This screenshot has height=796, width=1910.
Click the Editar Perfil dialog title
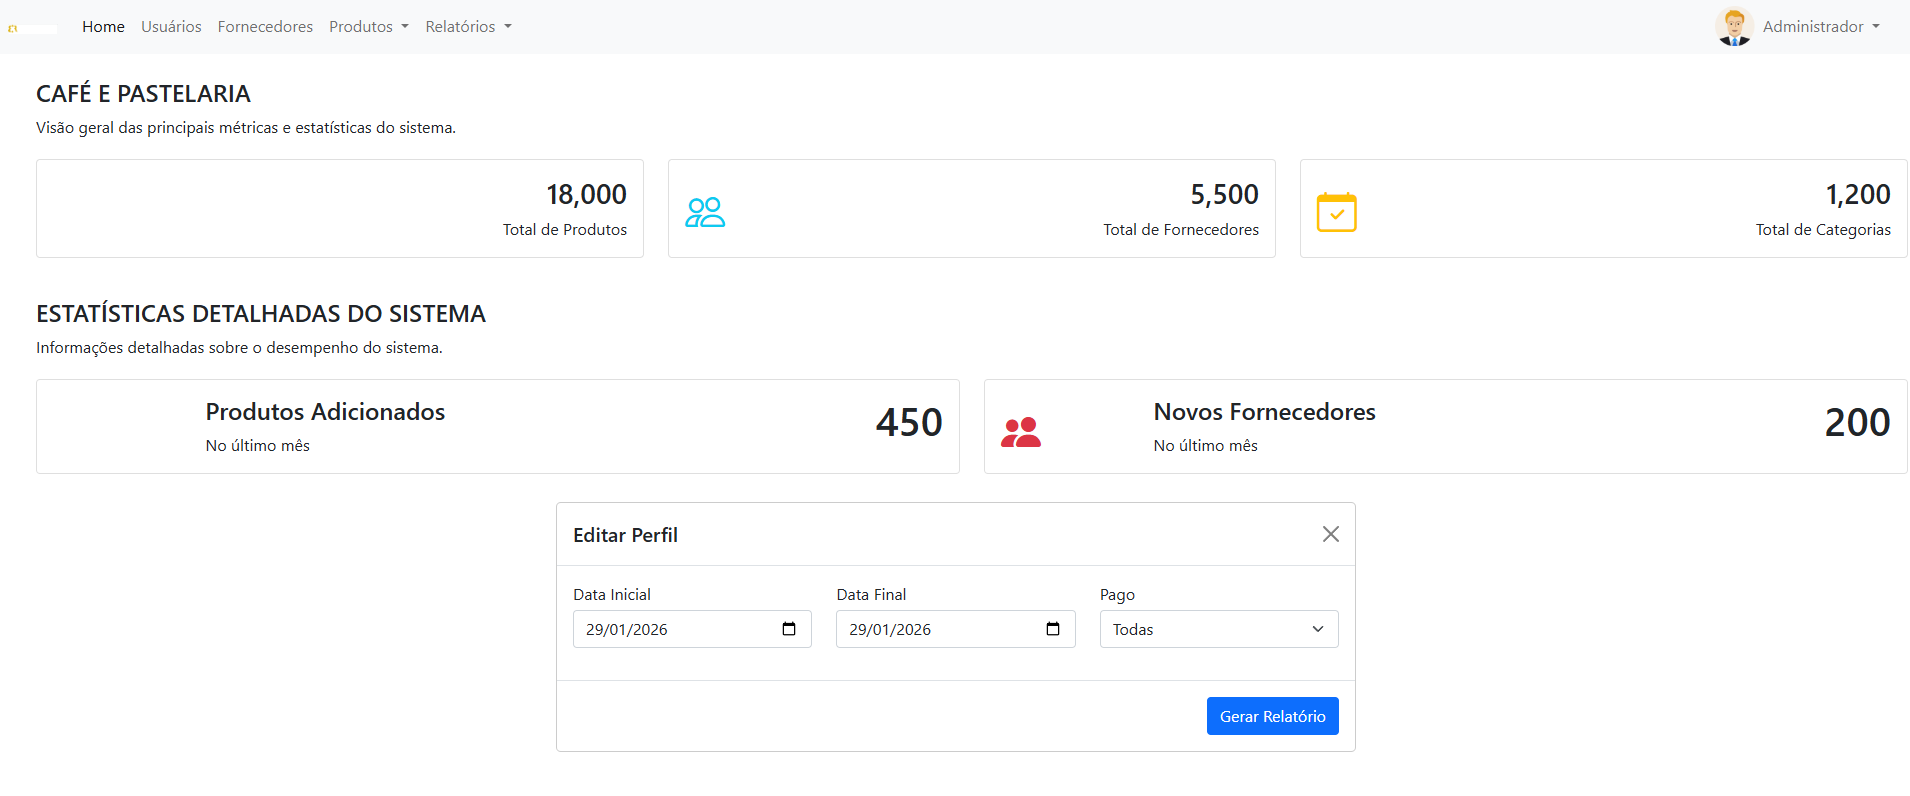625,535
